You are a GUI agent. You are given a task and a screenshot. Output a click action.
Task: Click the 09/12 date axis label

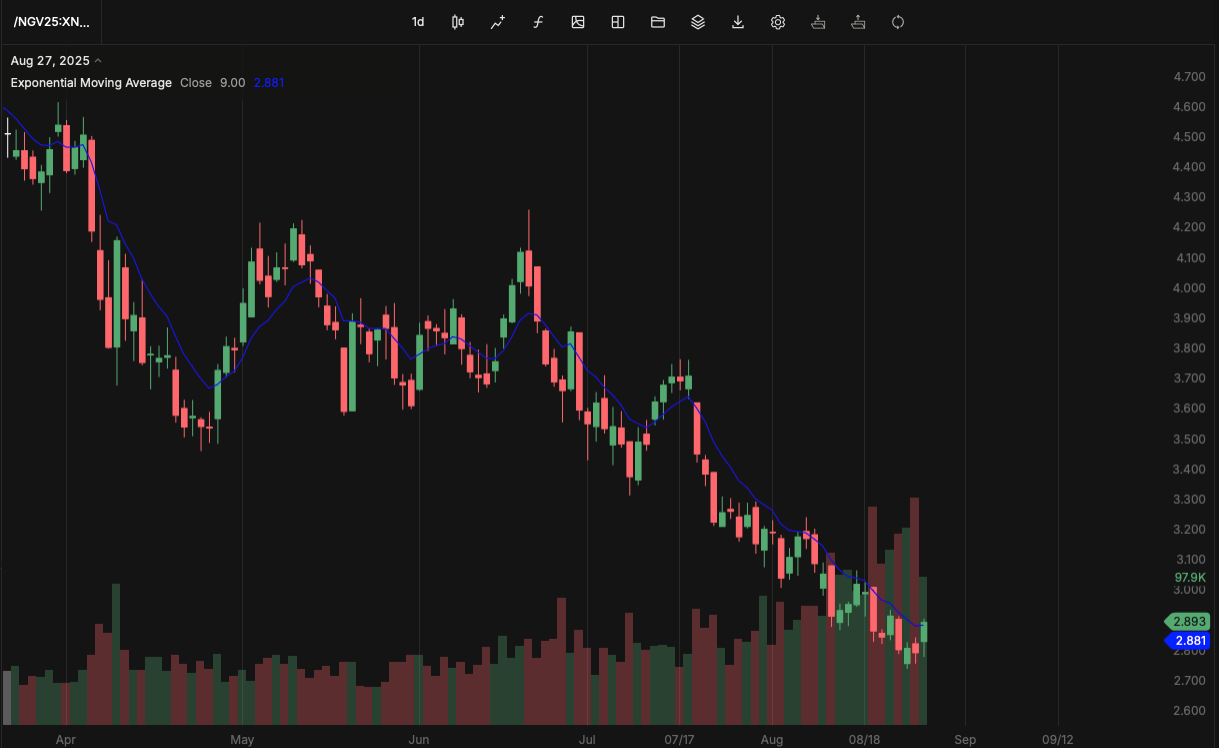(x=1058, y=740)
